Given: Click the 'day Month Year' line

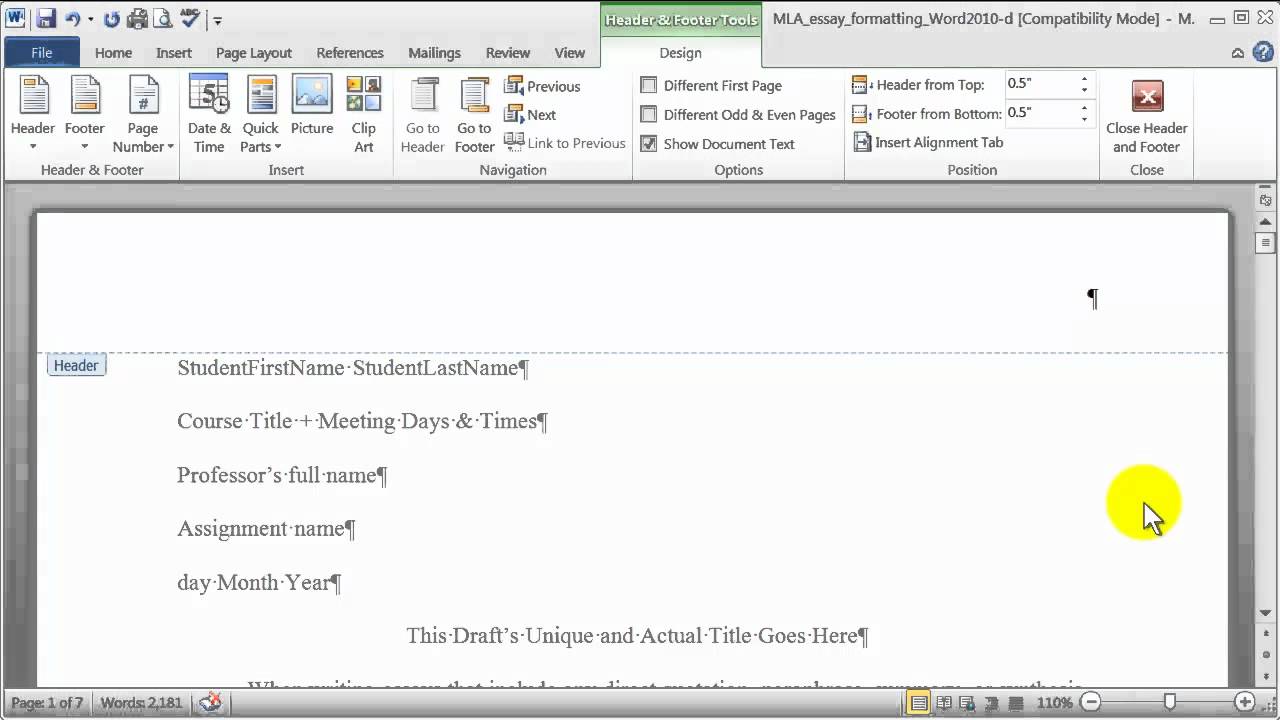Looking at the screenshot, I should 259,582.
